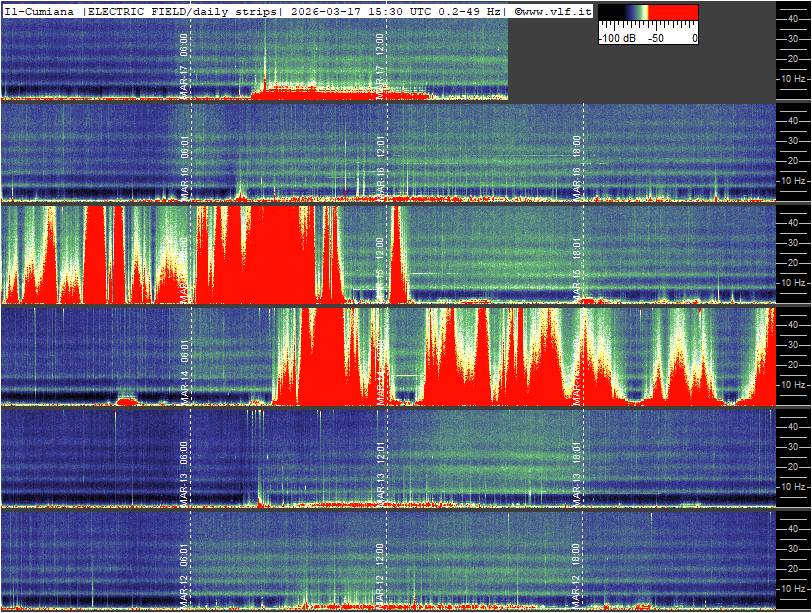This screenshot has height=613, width=812.
Task: Click the -50 label under the color scale
Action: click(656, 38)
